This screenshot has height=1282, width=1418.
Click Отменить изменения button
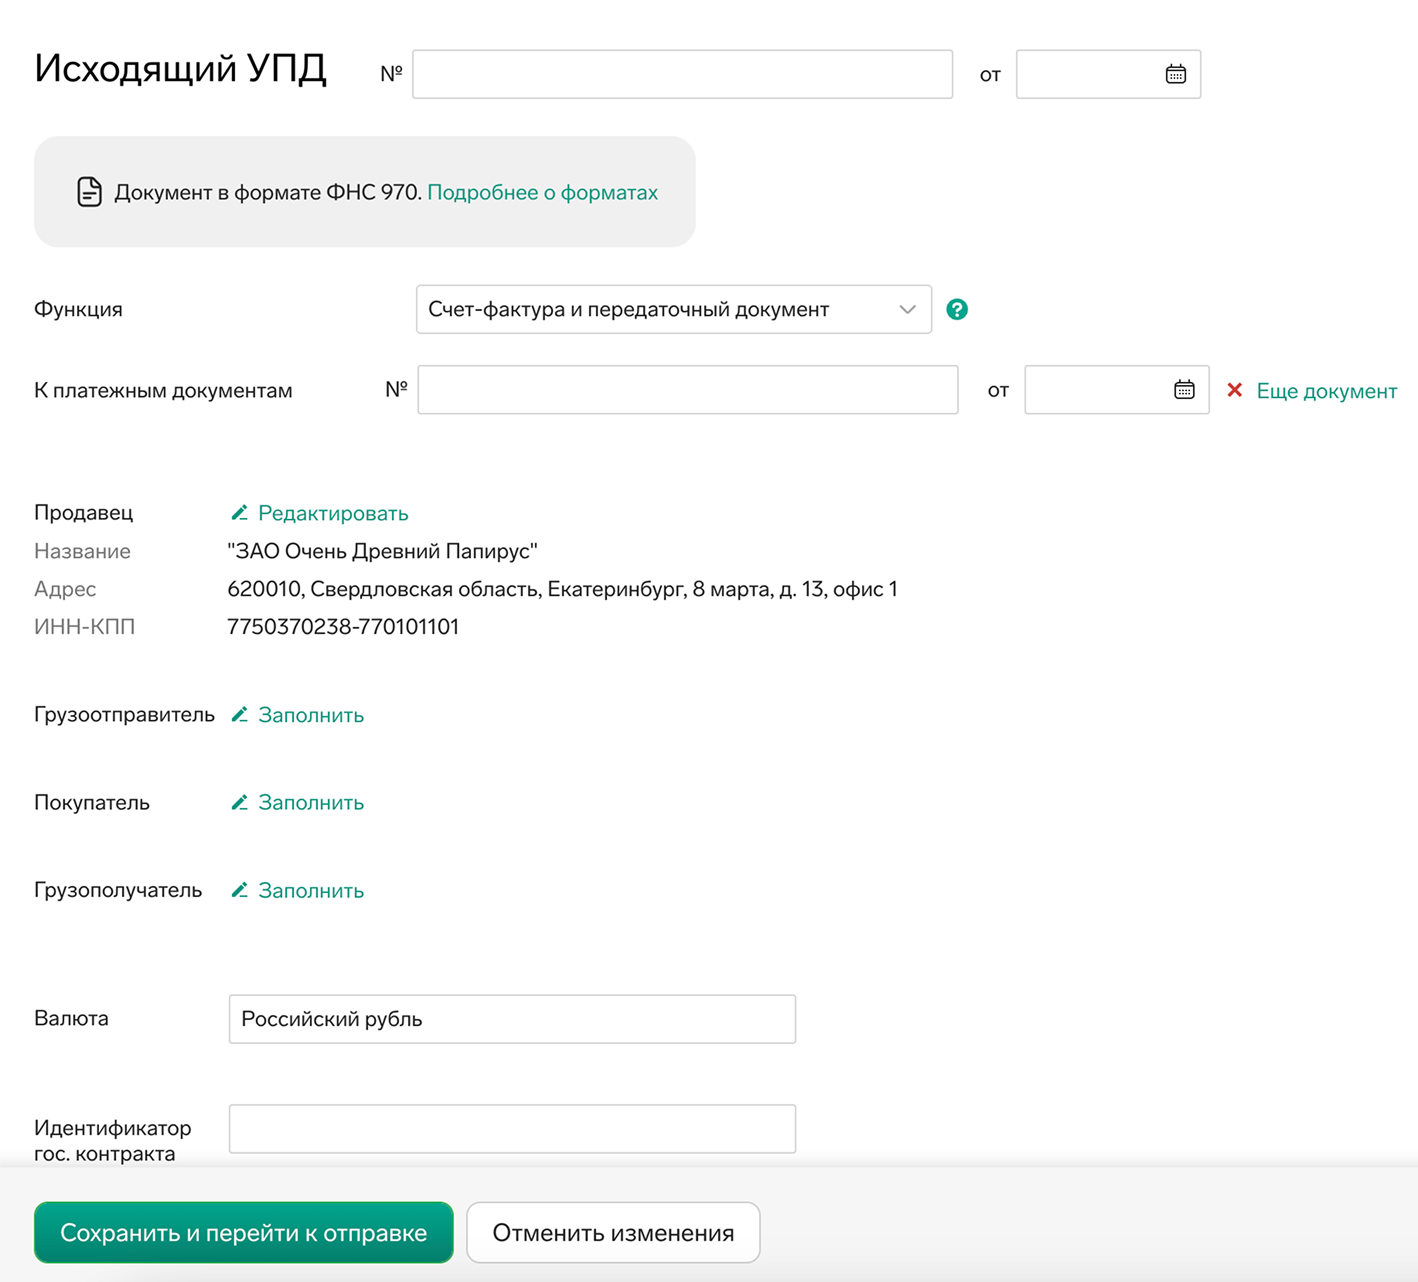coord(613,1233)
